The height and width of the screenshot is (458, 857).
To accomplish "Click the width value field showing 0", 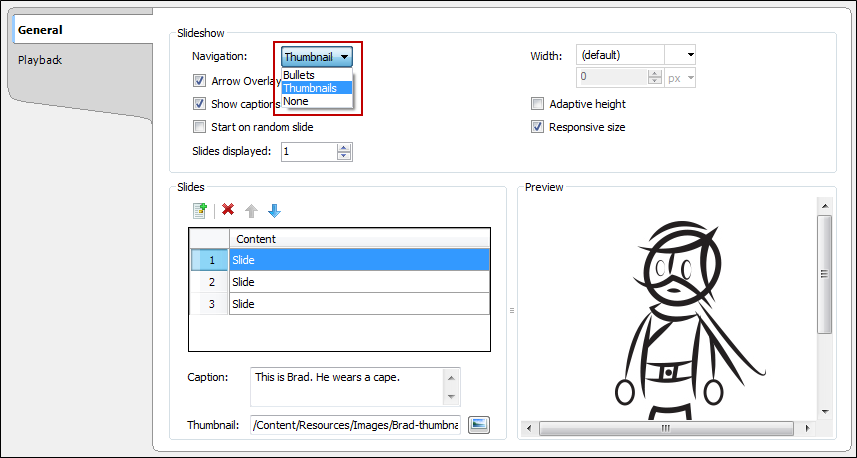I will click(x=612, y=78).
